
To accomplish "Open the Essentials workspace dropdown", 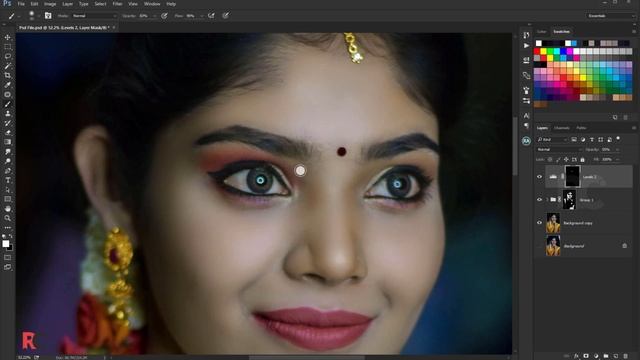I will tap(610, 16).
